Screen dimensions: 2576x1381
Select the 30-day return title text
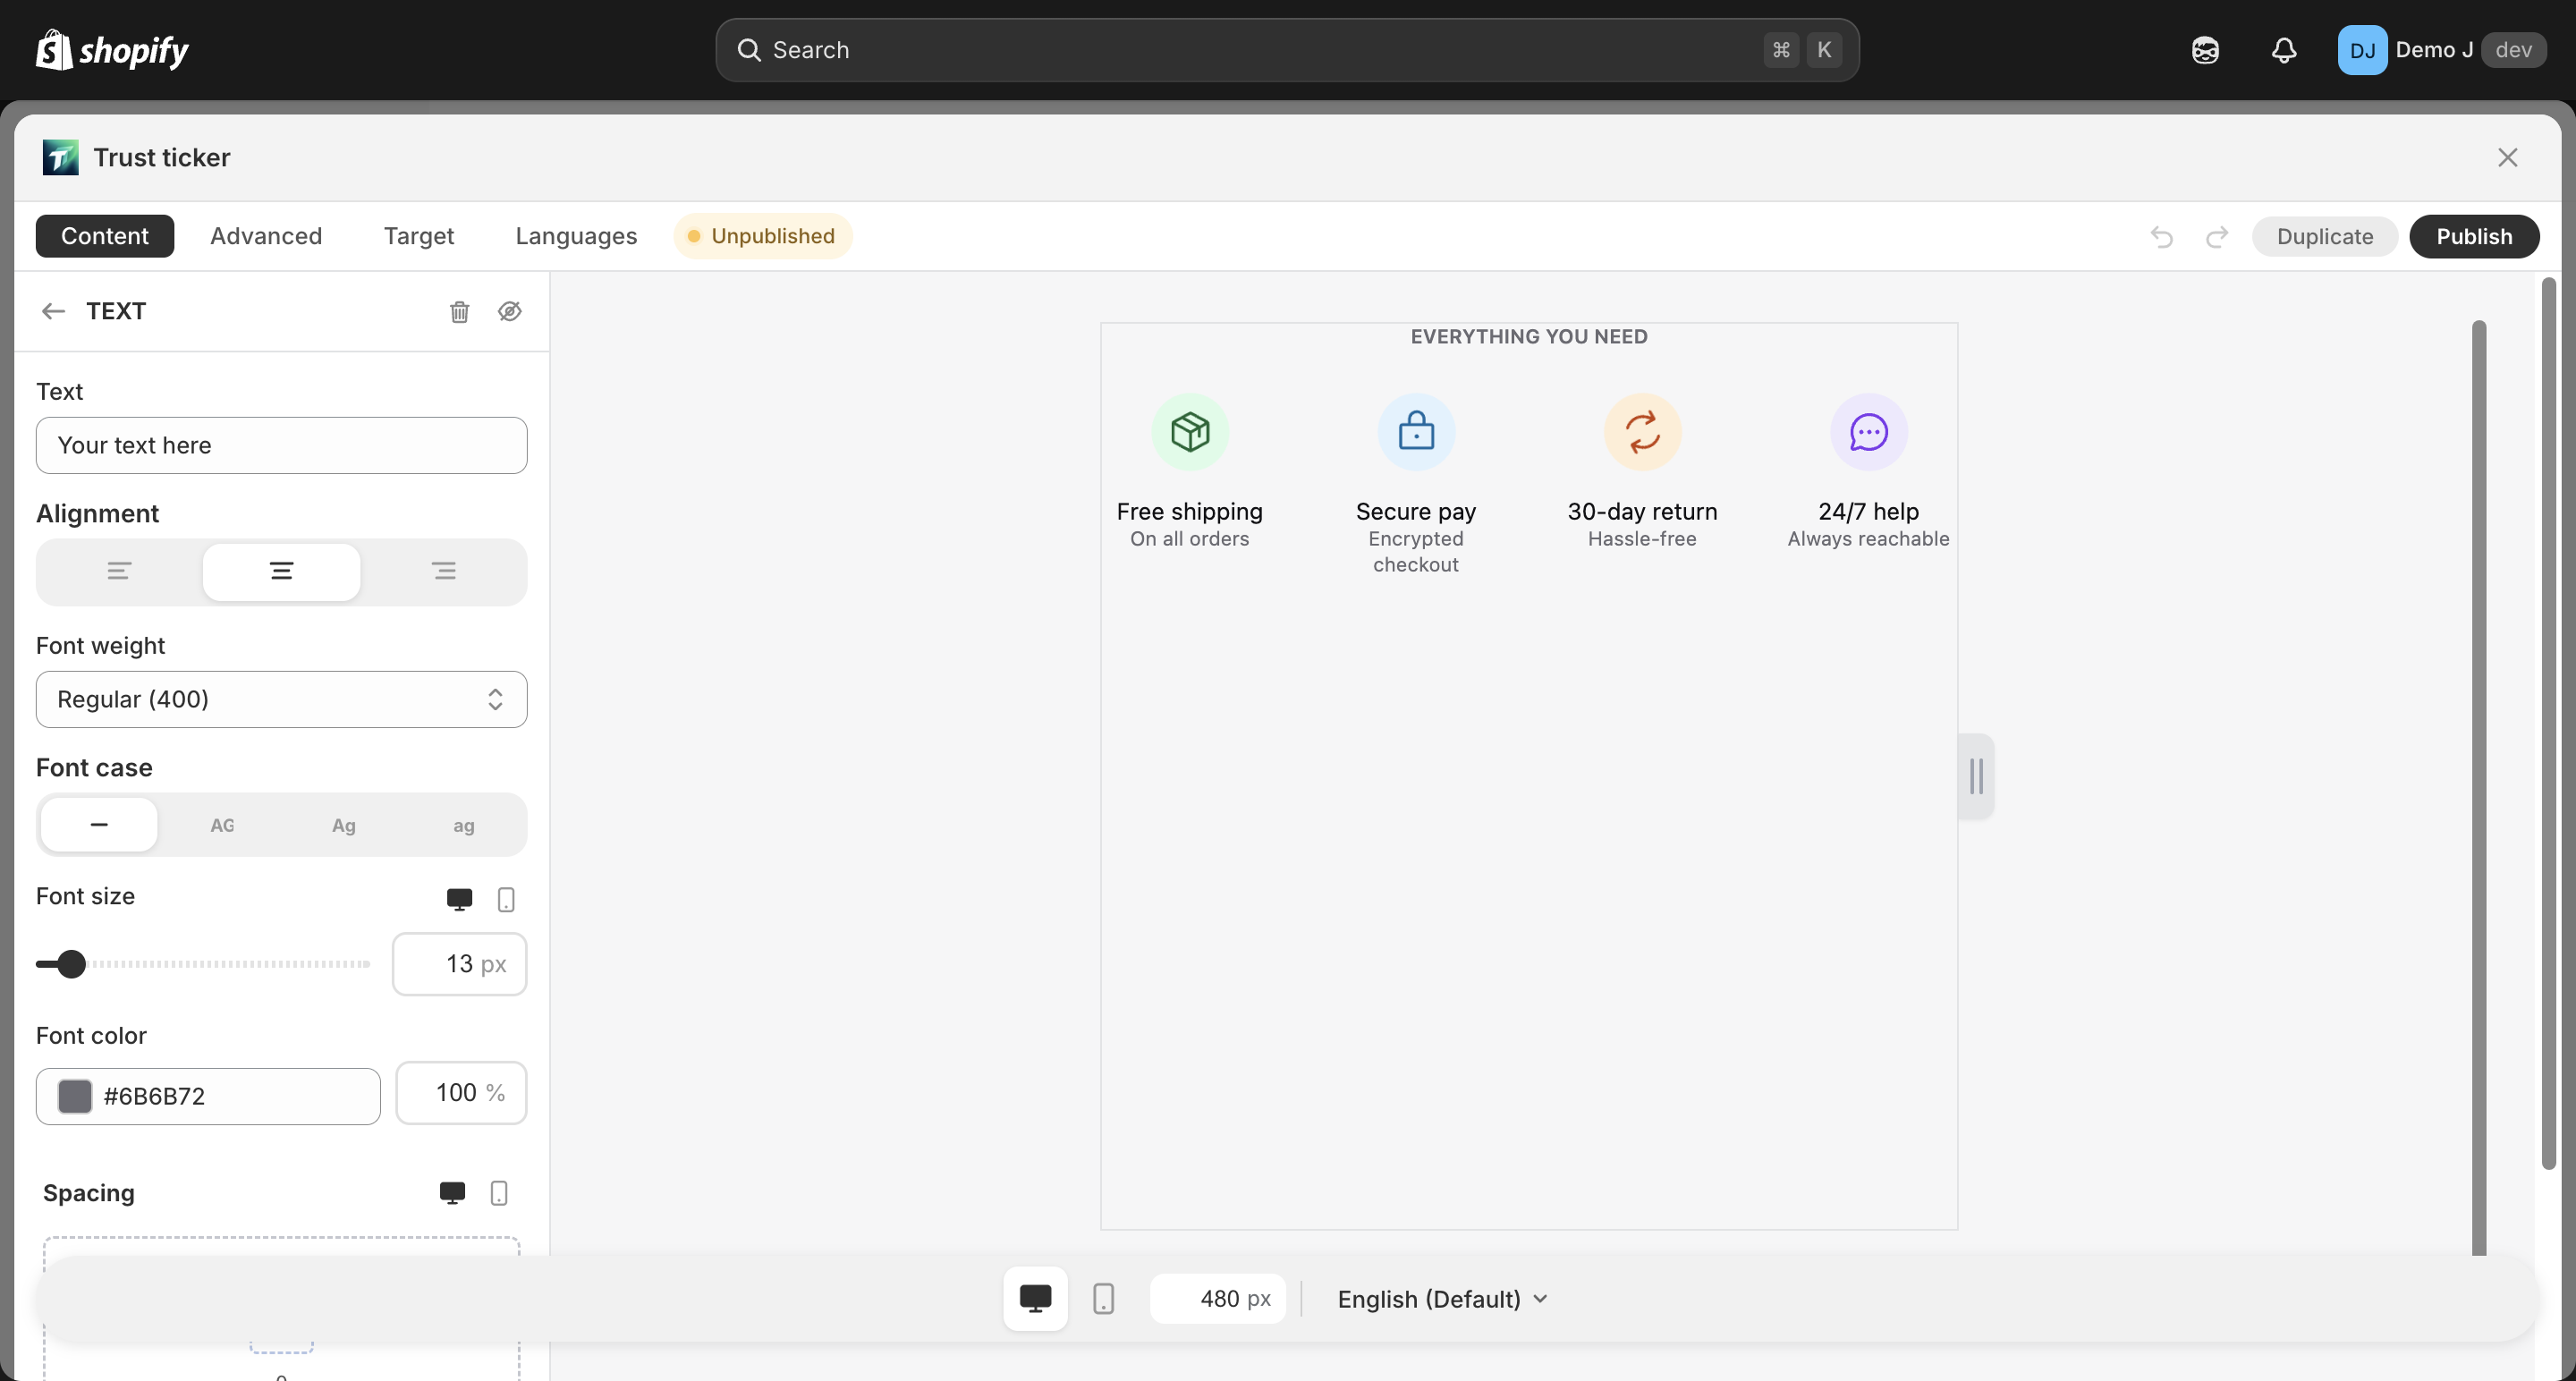point(1642,512)
